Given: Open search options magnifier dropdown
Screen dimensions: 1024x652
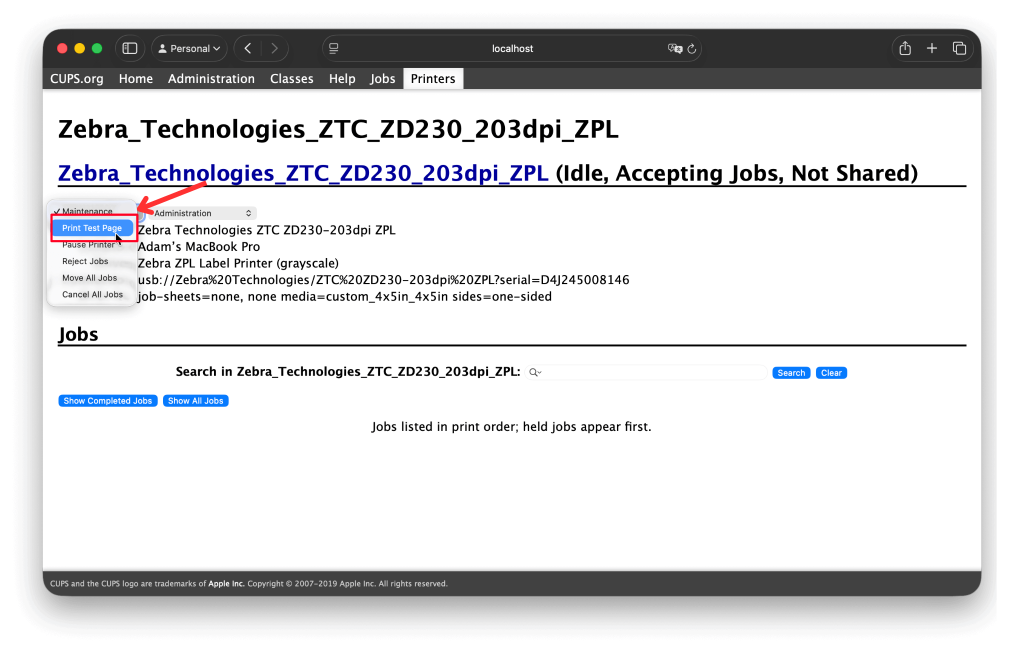Looking at the screenshot, I should (535, 373).
